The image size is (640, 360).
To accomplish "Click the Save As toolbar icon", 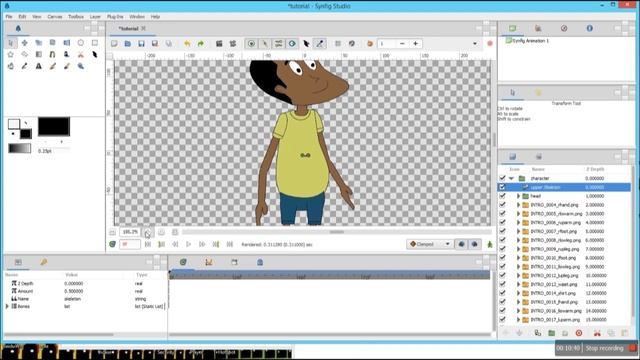I will pos(155,44).
